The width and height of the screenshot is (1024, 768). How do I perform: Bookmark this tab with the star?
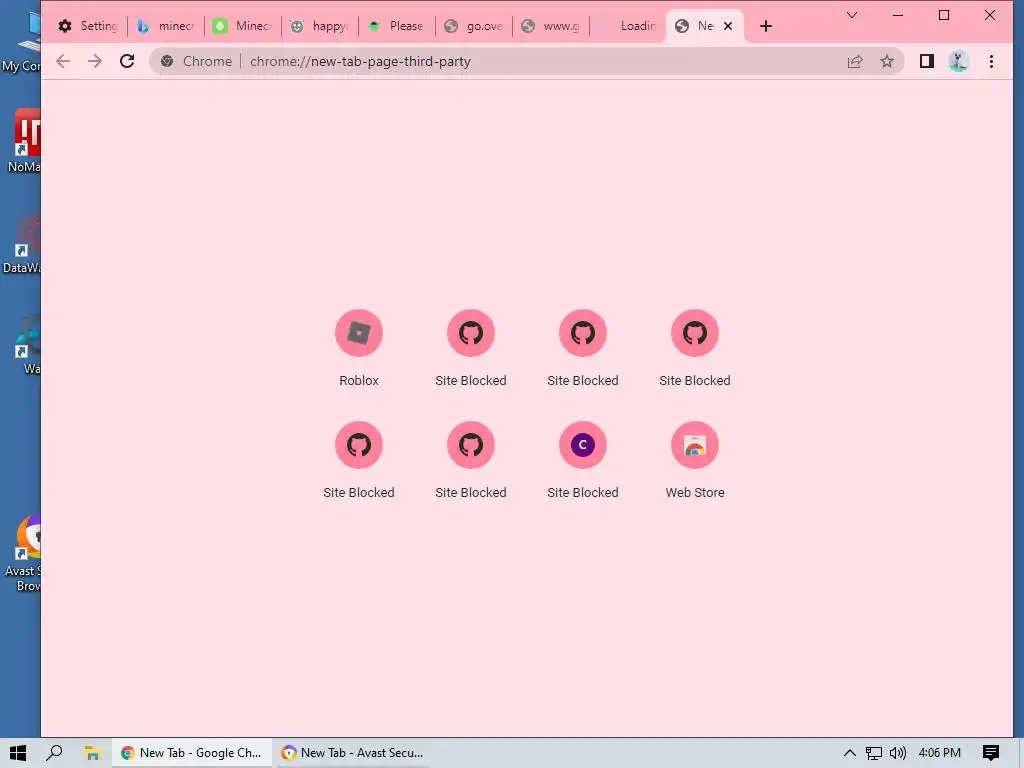pos(886,61)
